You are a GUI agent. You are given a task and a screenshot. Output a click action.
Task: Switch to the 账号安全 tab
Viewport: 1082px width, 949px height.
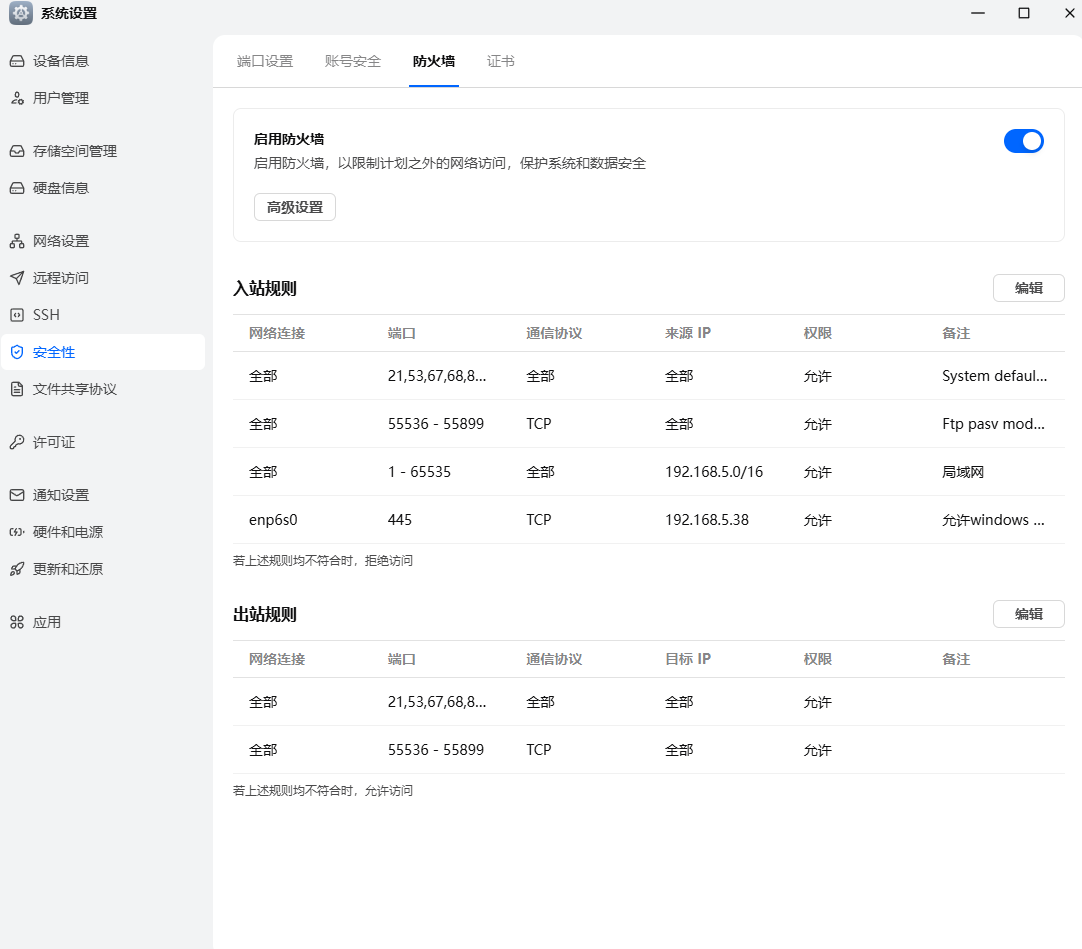[x=353, y=61]
